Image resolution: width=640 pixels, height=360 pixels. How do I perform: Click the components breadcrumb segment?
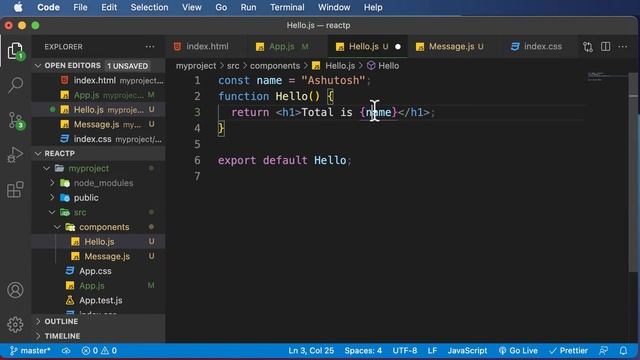click(275, 66)
